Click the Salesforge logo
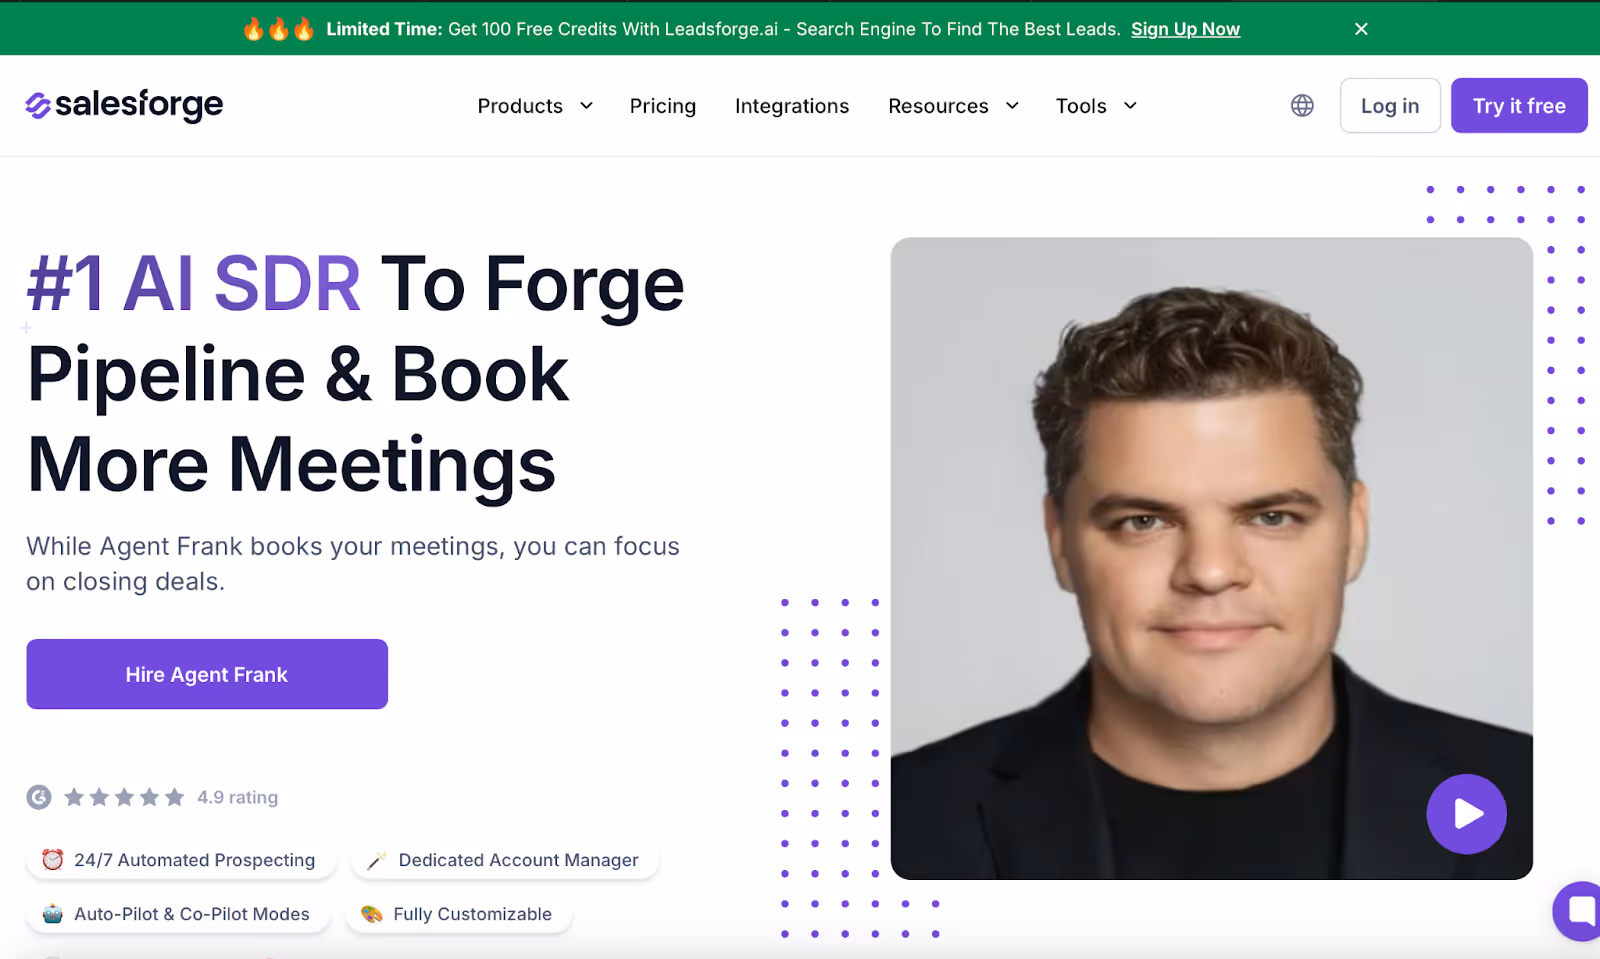1600x959 pixels. pos(124,105)
